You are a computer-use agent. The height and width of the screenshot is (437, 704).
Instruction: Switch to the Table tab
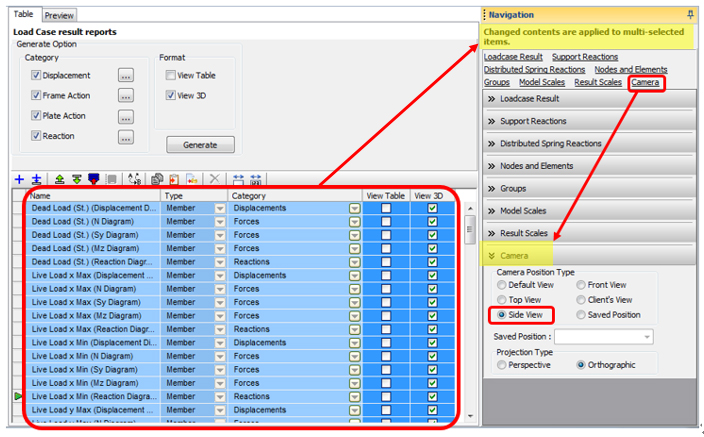click(23, 14)
